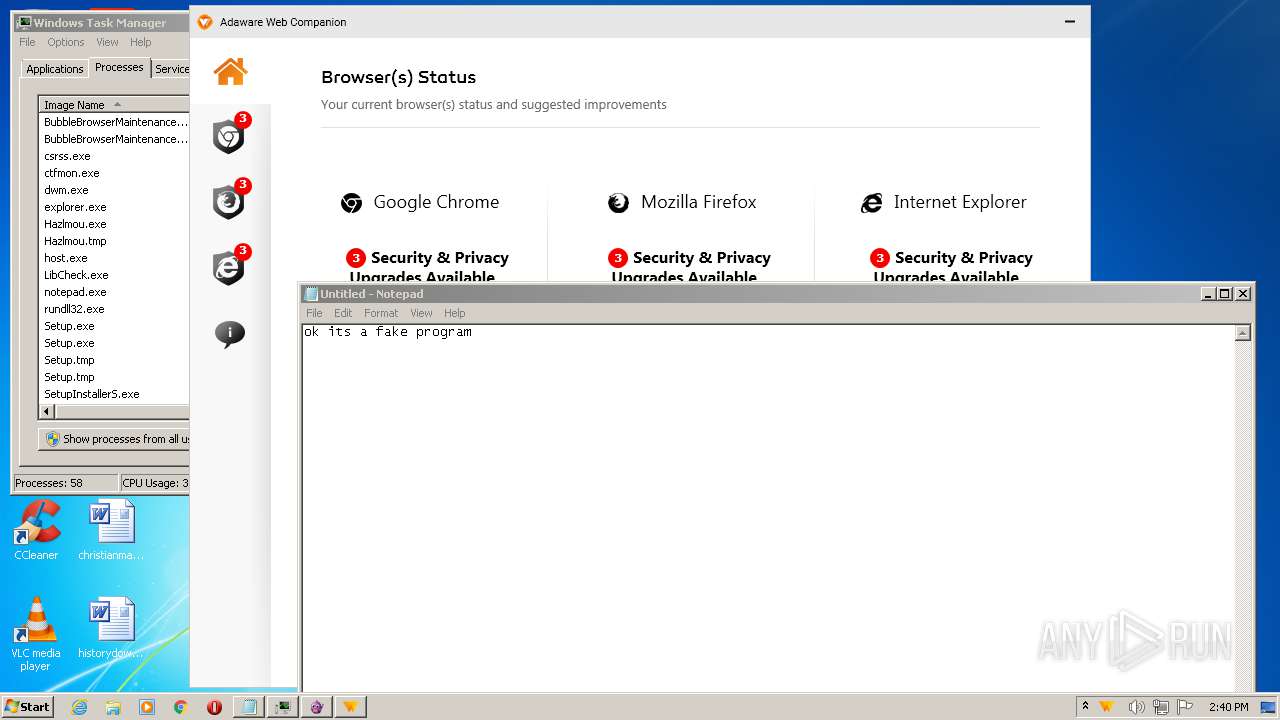Switch to Adaware Web Companion taskbar button
This screenshot has height=720, width=1280.
pyautogui.click(x=351, y=707)
